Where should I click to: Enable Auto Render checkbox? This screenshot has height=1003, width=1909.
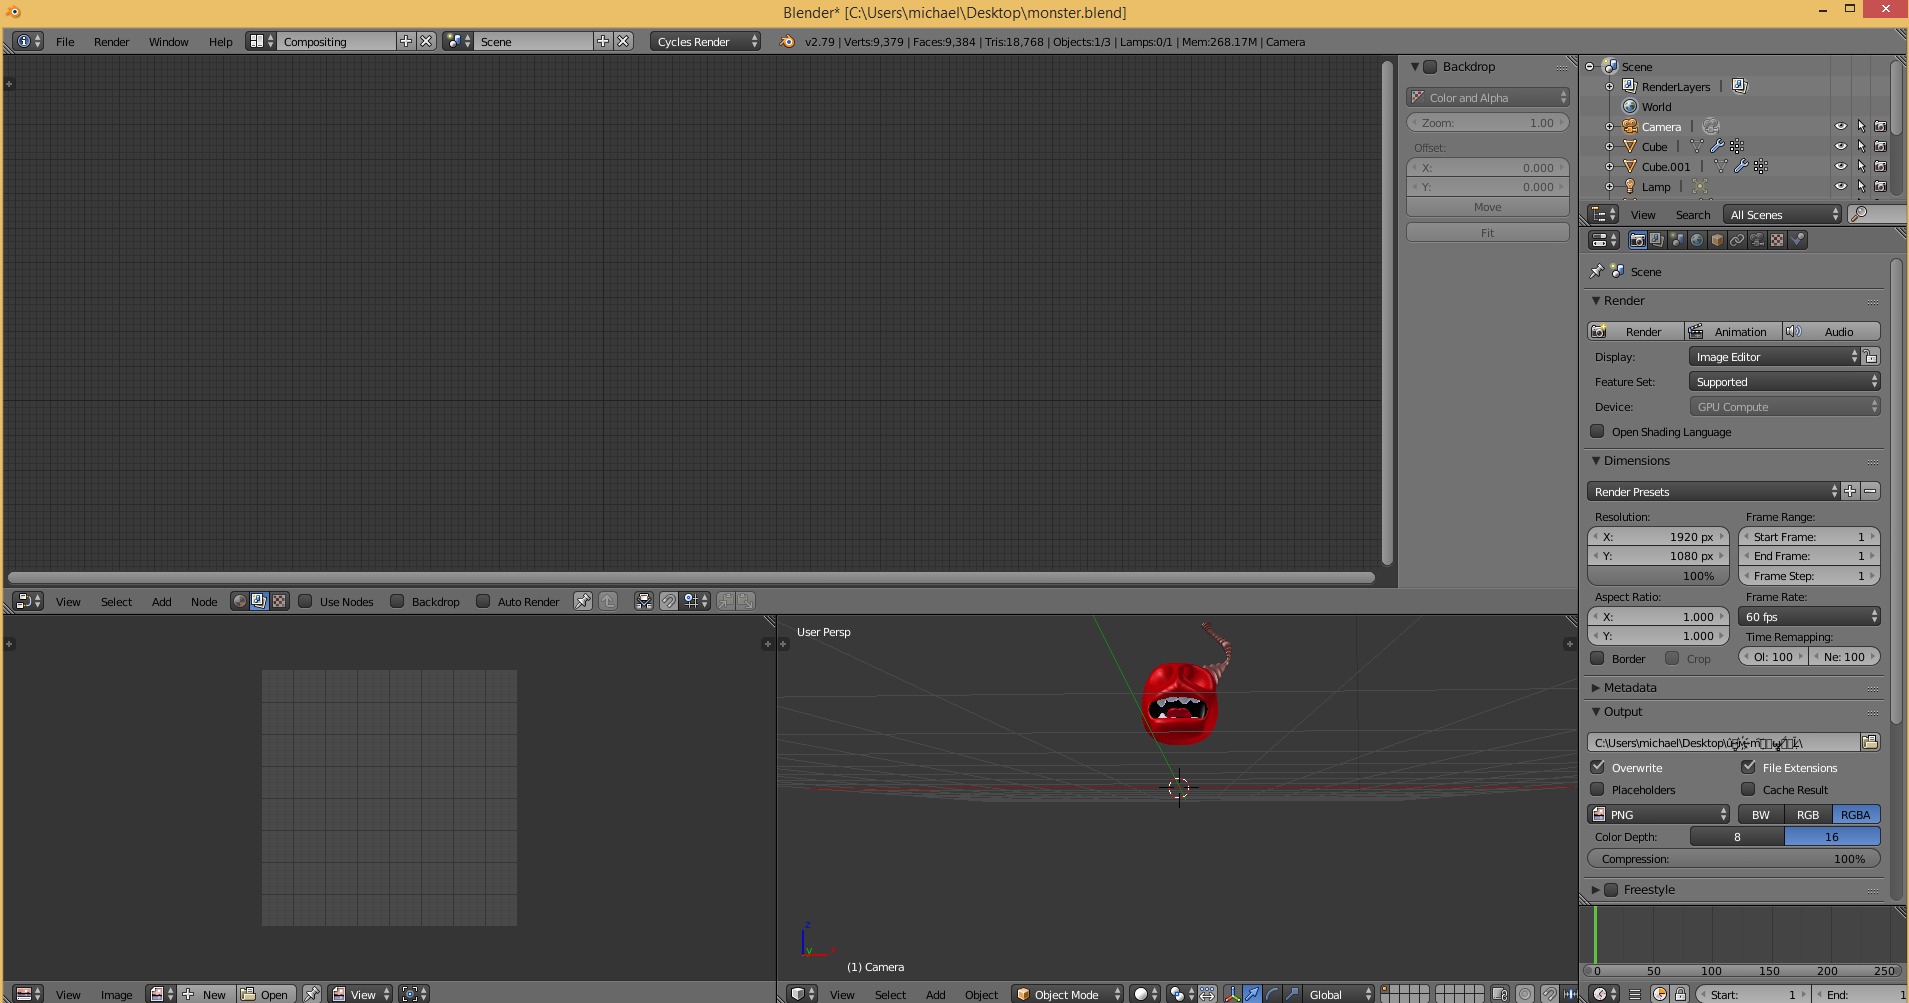[483, 601]
